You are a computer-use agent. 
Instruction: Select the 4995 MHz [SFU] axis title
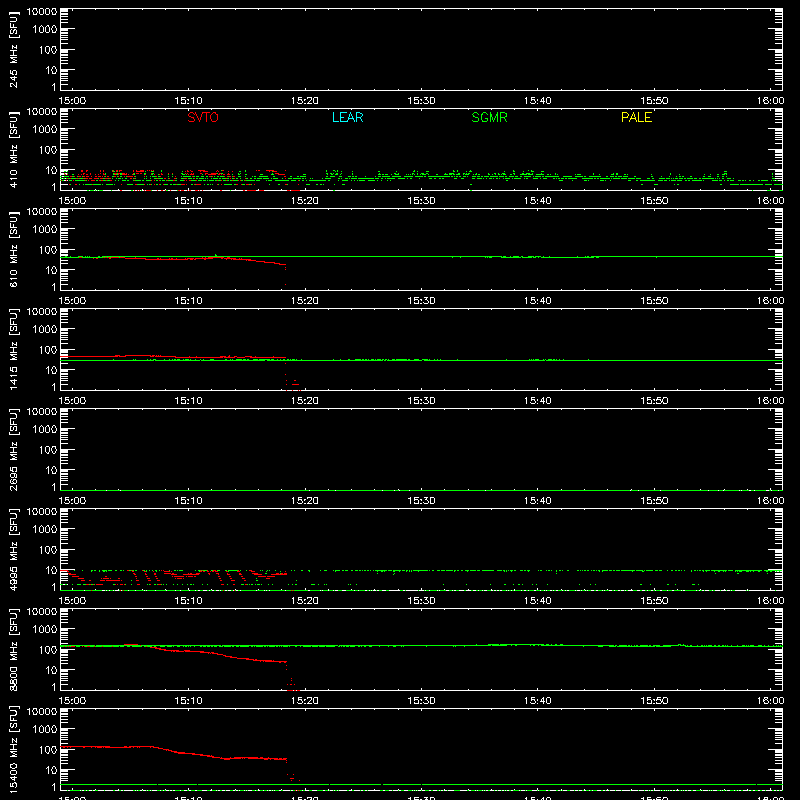pos(13,549)
